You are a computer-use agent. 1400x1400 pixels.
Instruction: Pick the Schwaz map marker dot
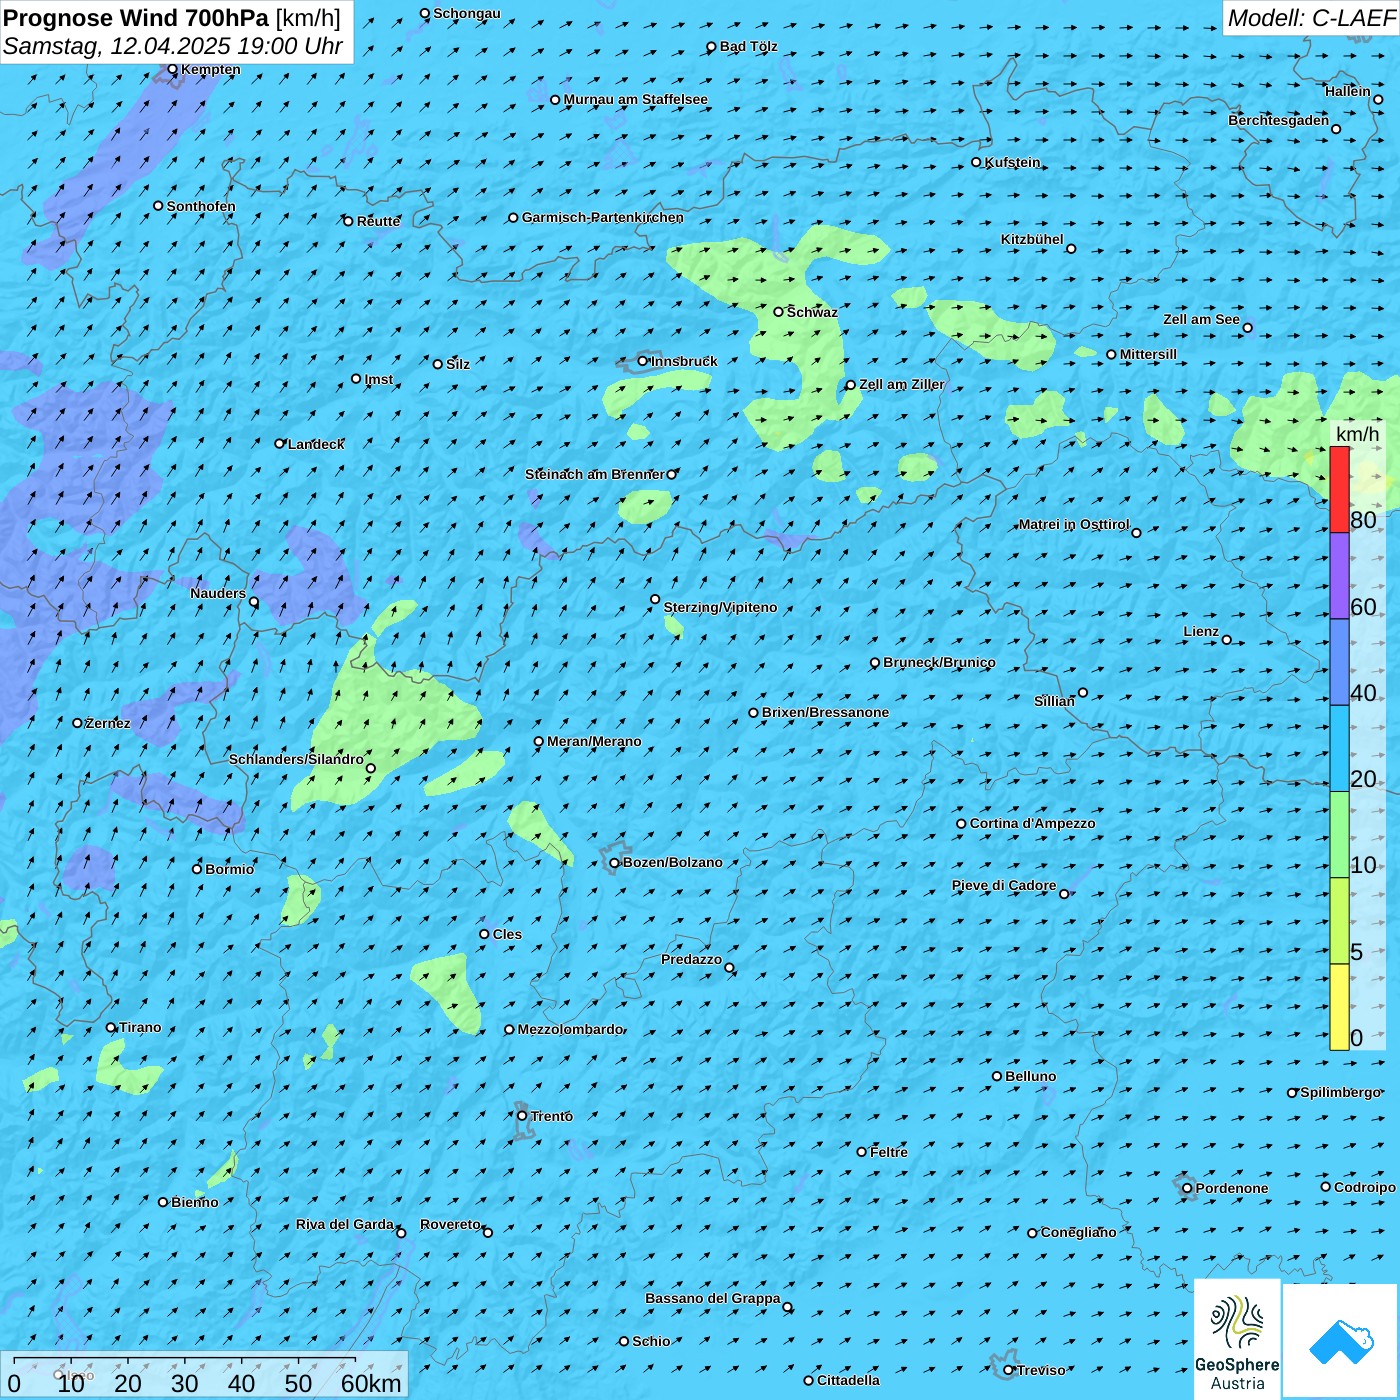click(x=779, y=312)
